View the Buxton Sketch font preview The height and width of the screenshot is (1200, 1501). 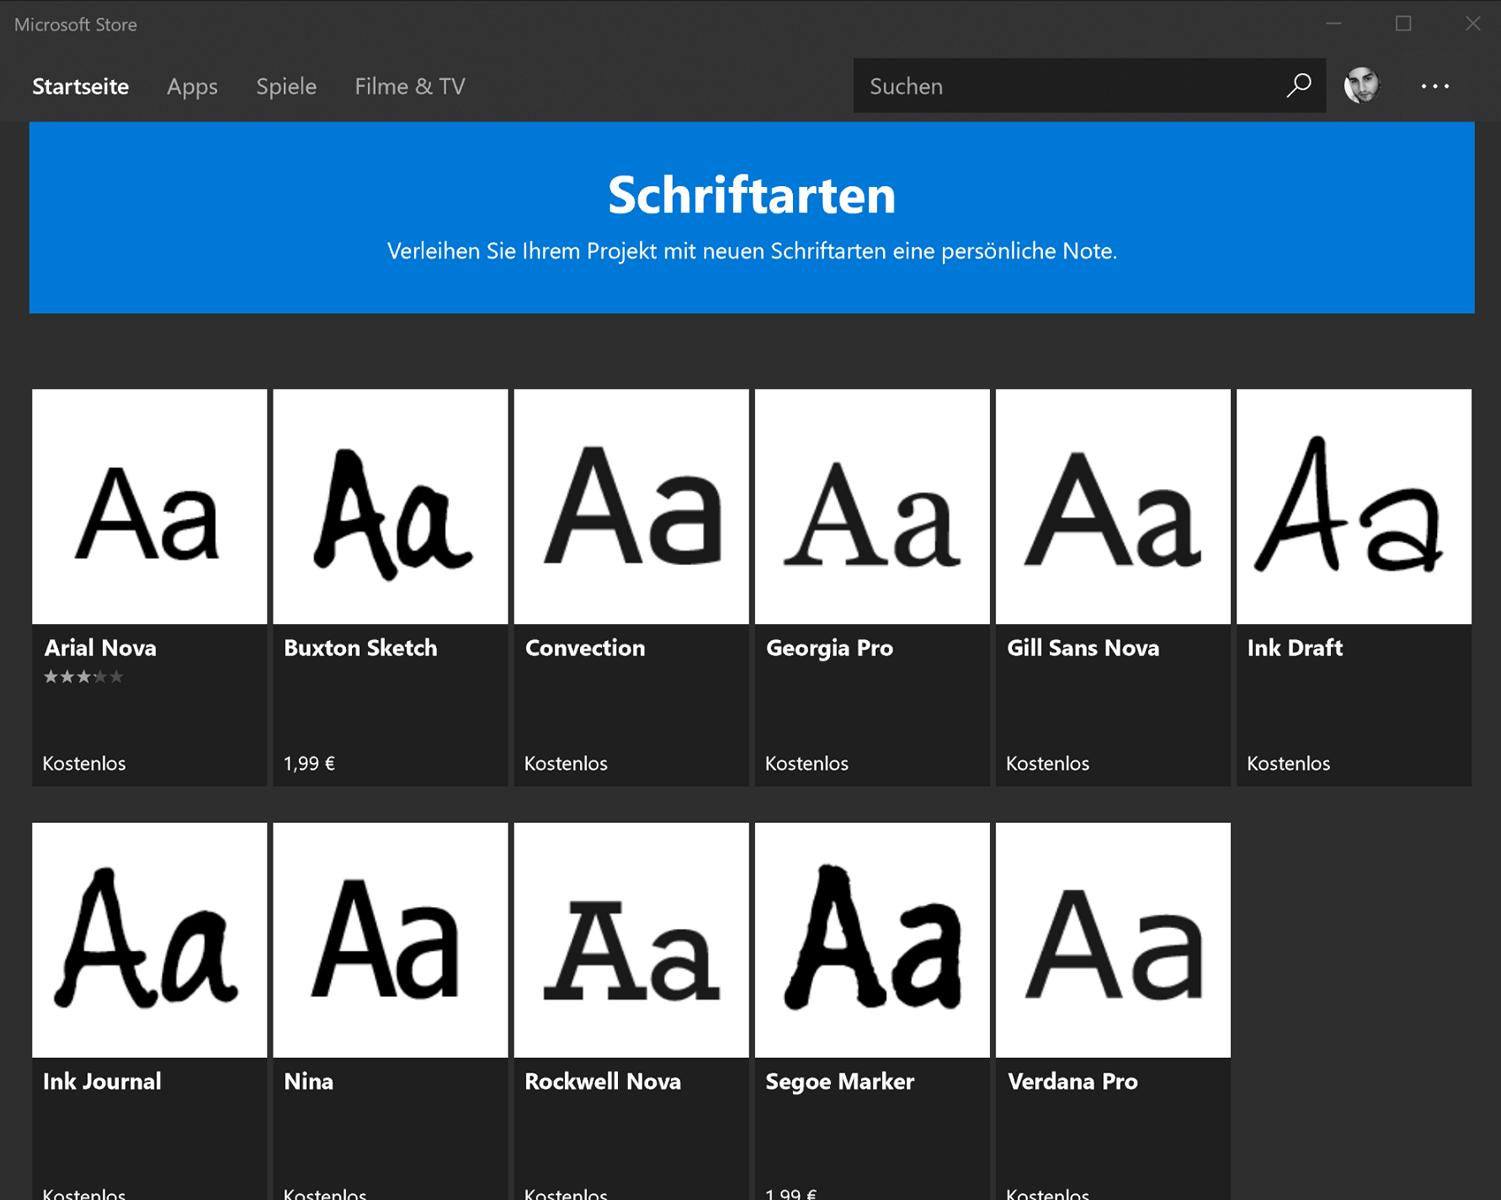390,507
